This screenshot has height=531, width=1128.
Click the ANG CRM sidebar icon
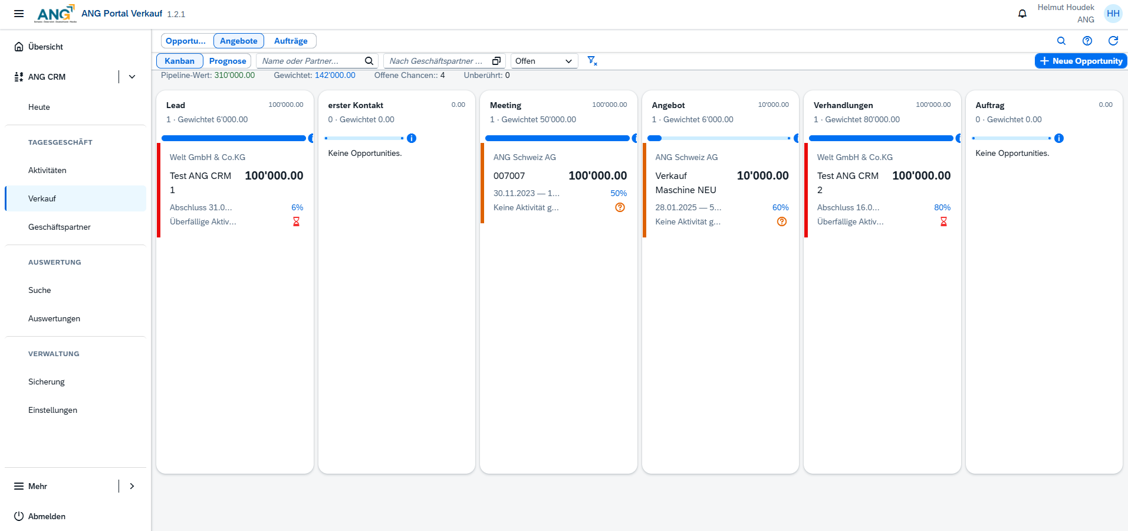pyautogui.click(x=19, y=76)
